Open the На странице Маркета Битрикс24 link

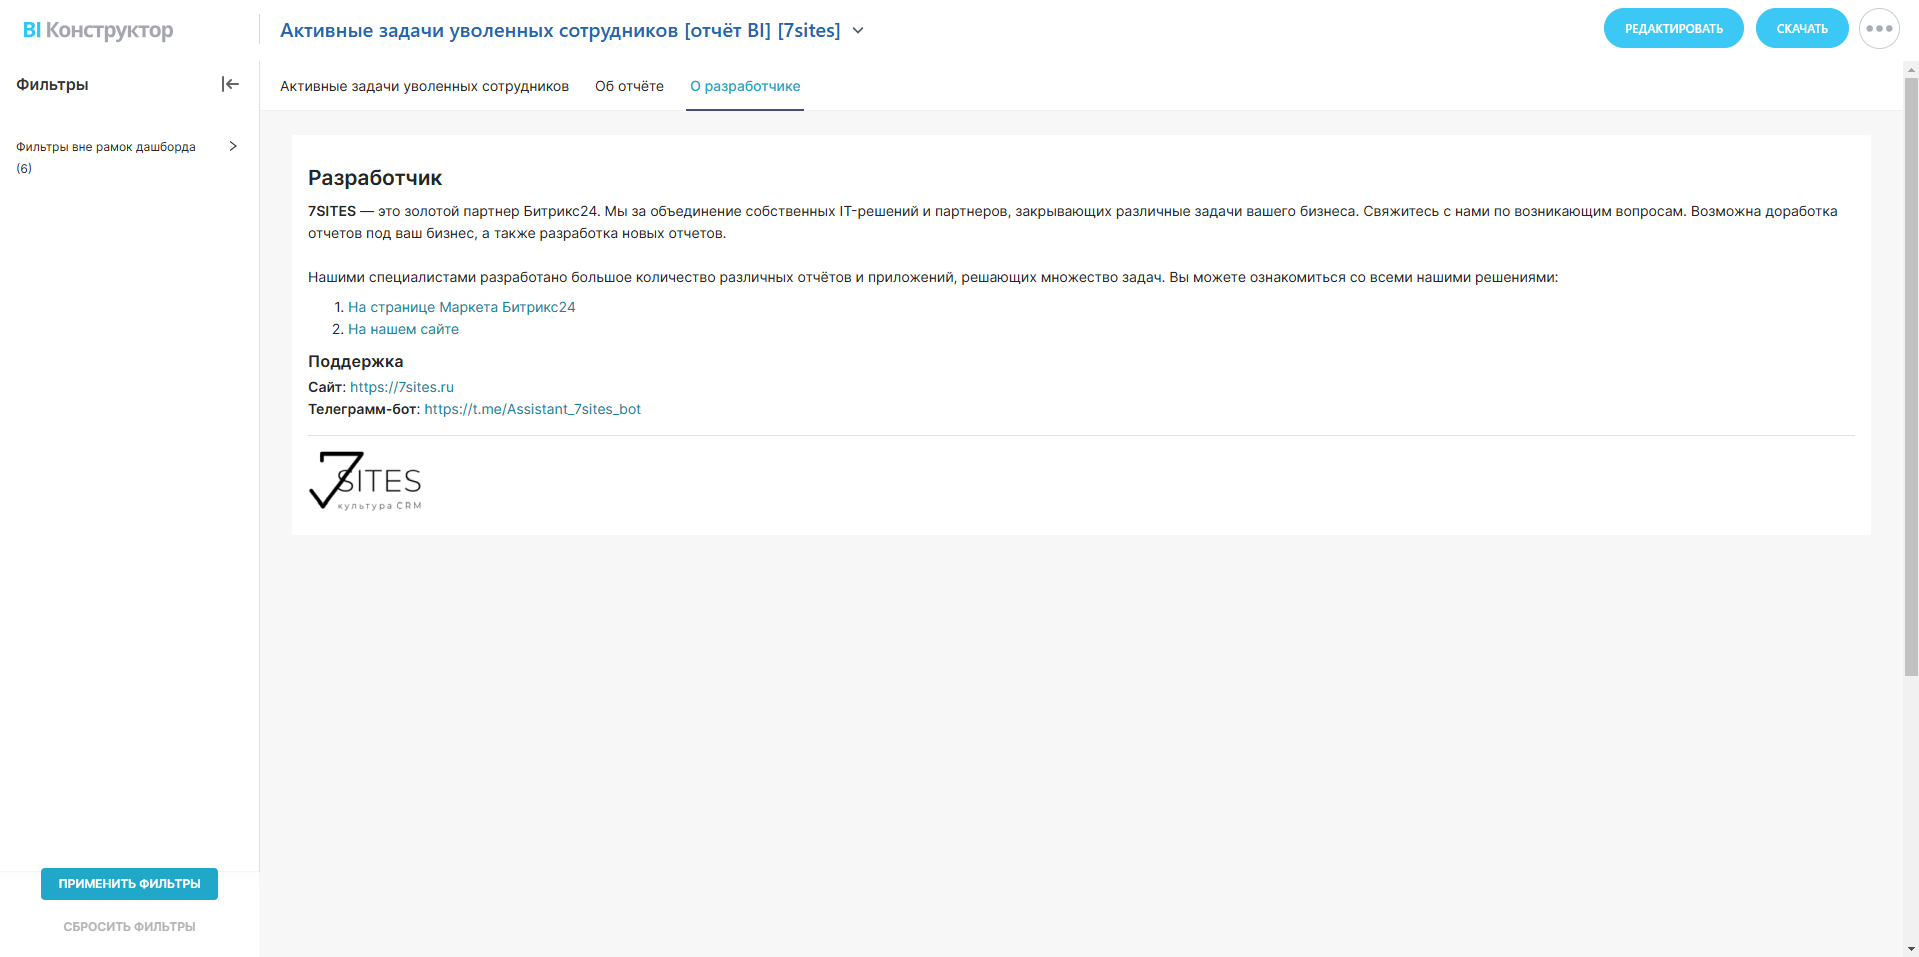(461, 307)
